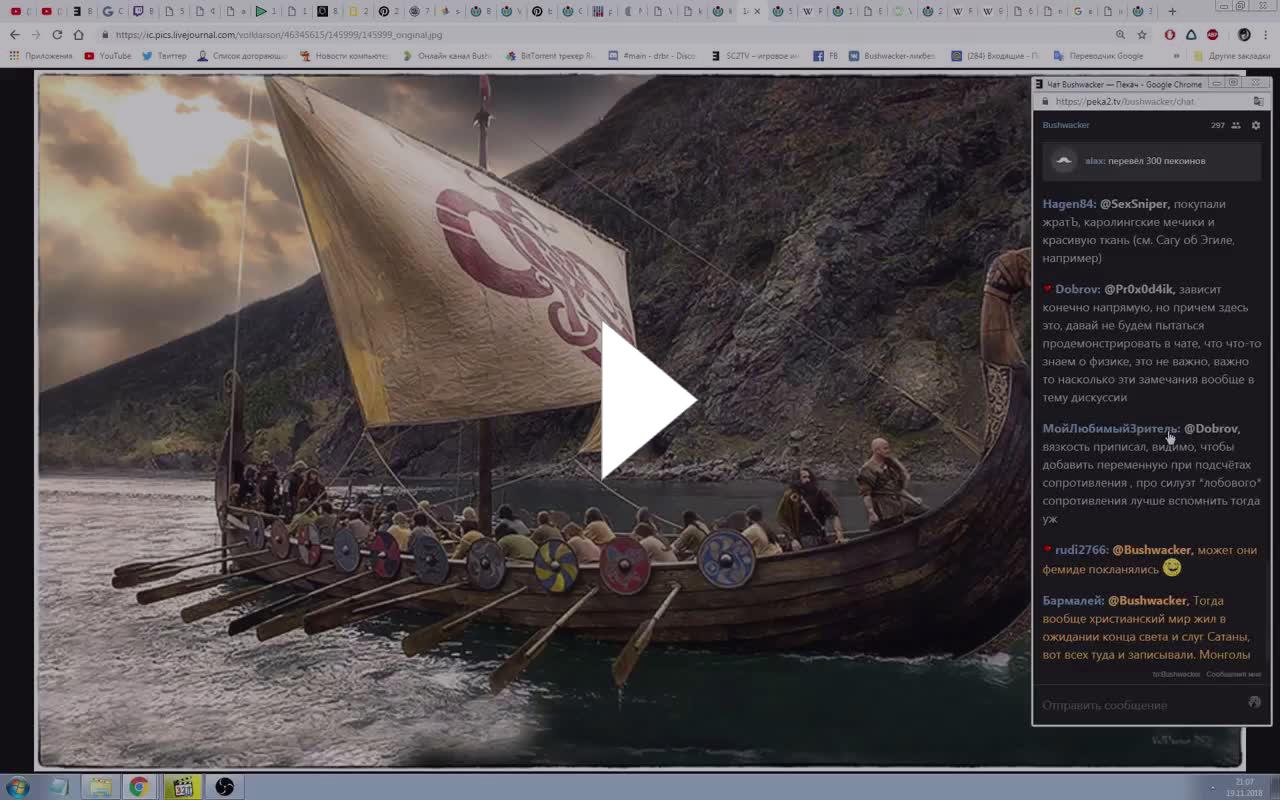This screenshot has height=800, width=1280.
Task: Open Windows Start menu
Action: coord(17,786)
